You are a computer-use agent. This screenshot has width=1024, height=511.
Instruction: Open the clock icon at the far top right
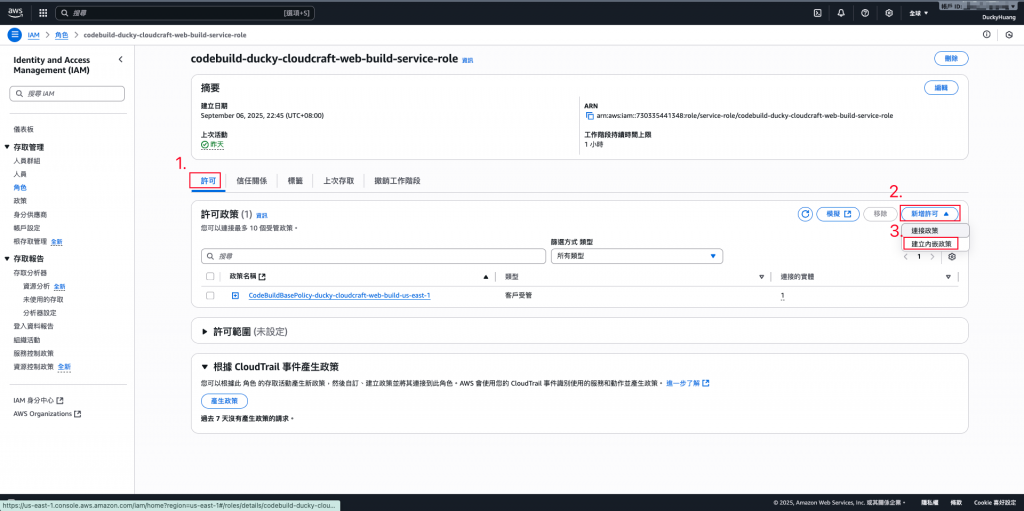1010,35
